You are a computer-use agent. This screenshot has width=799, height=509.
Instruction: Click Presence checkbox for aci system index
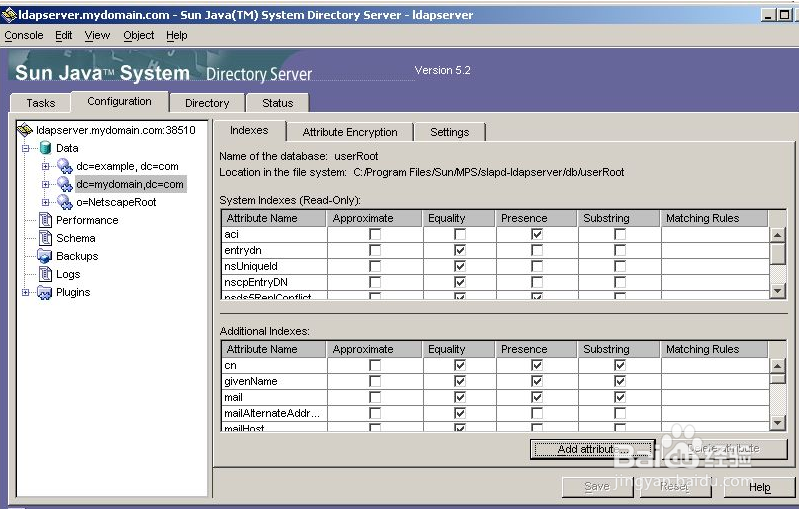(x=537, y=234)
